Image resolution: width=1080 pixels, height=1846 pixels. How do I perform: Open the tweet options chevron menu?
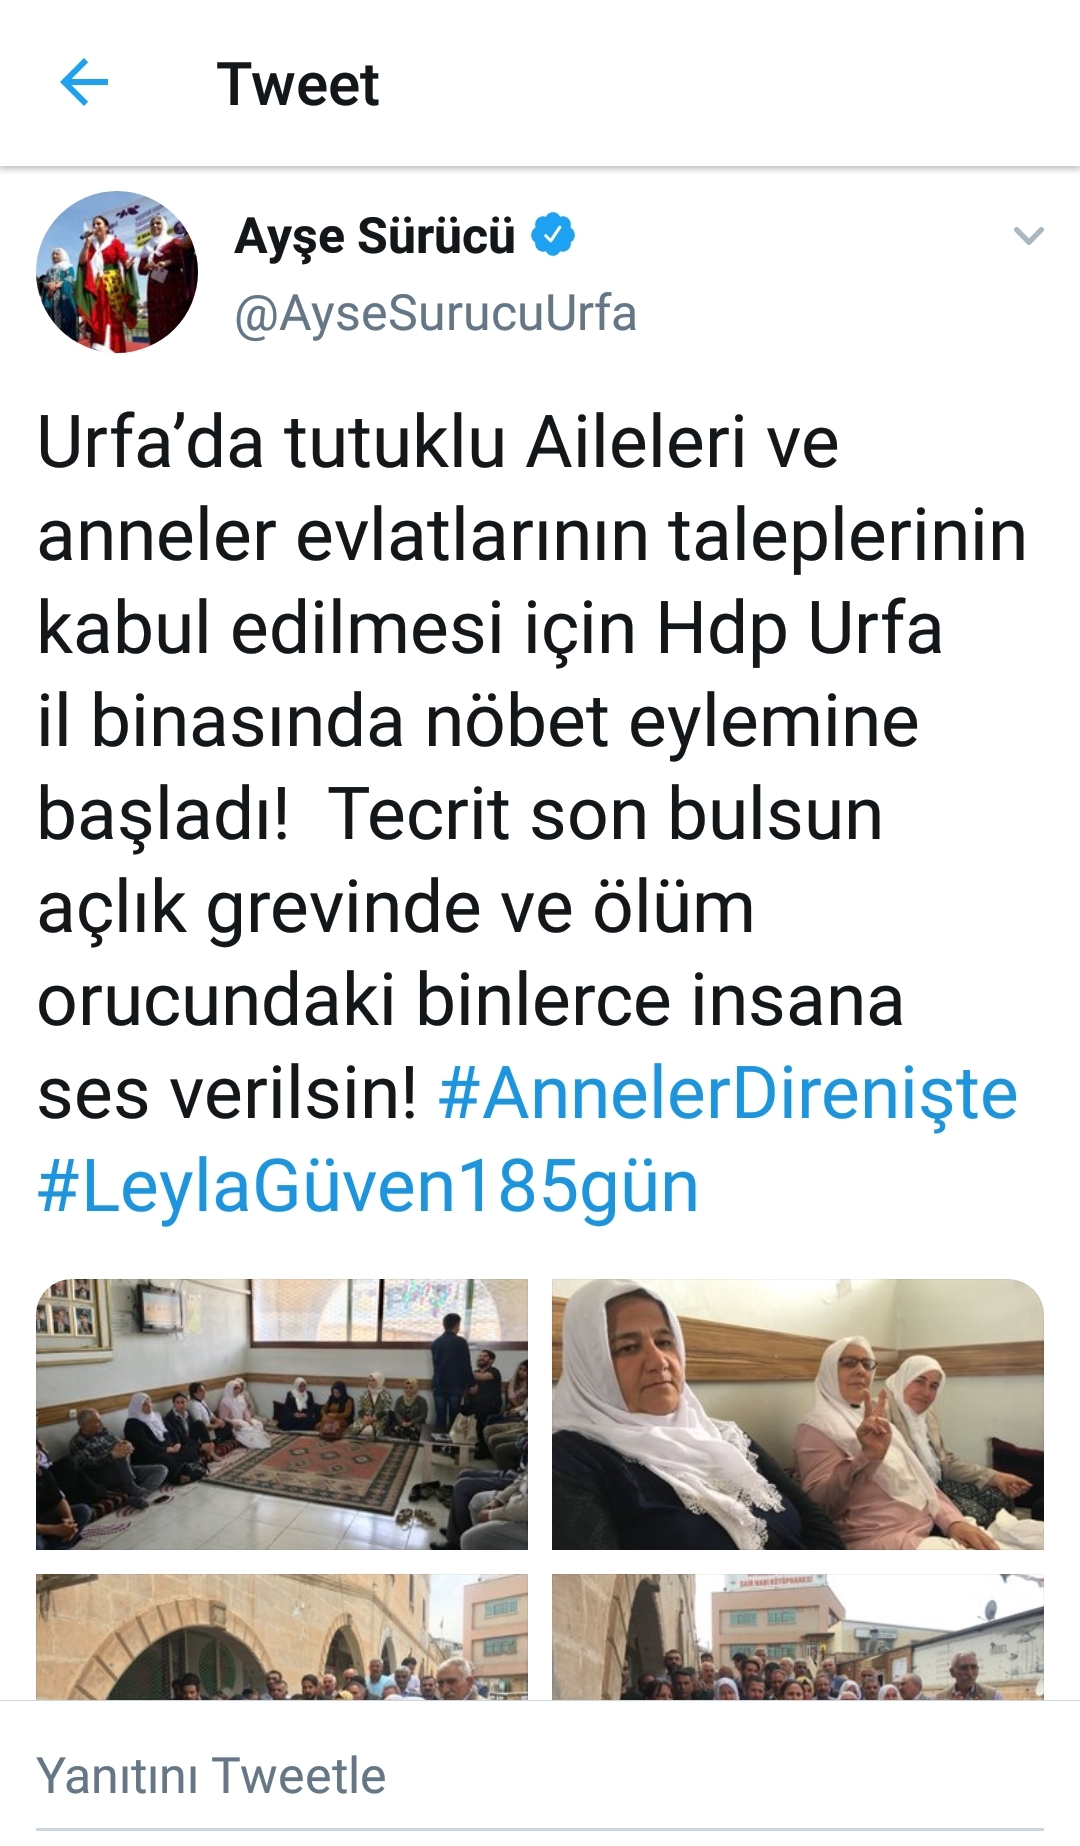pos(1028,237)
